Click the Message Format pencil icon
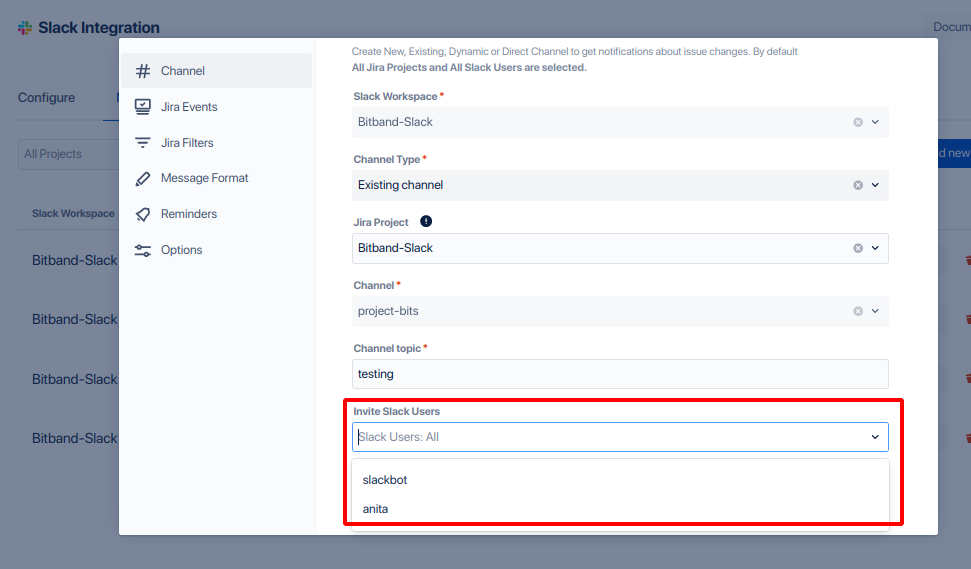 click(x=142, y=179)
